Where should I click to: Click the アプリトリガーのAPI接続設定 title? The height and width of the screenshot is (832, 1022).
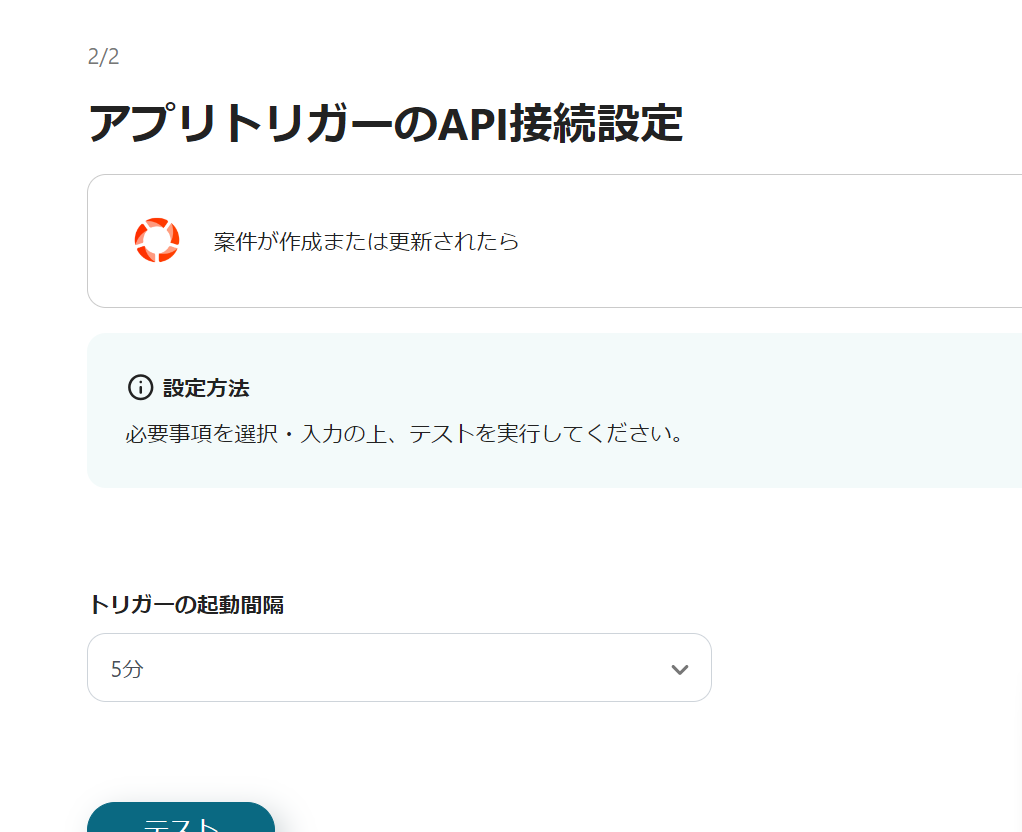coord(385,123)
